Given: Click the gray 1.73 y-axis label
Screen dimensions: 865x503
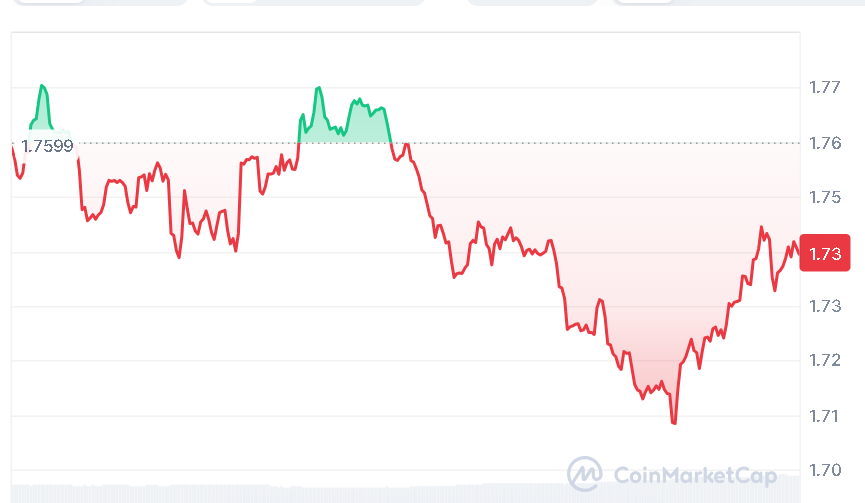Looking at the screenshot, I should pyautogui.click(x=824, y=306).
